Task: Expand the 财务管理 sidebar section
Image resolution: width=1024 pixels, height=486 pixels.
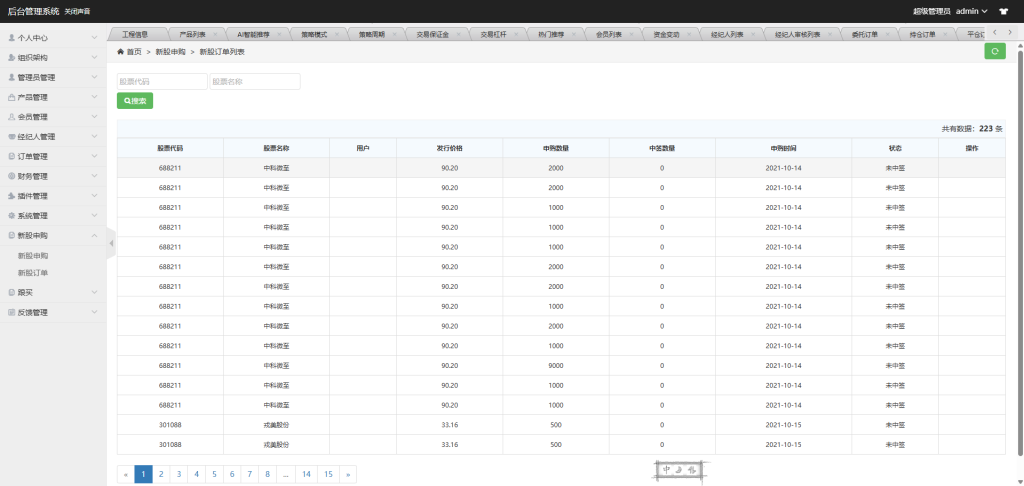Action: pyautogui.click(x=53, y=176)
